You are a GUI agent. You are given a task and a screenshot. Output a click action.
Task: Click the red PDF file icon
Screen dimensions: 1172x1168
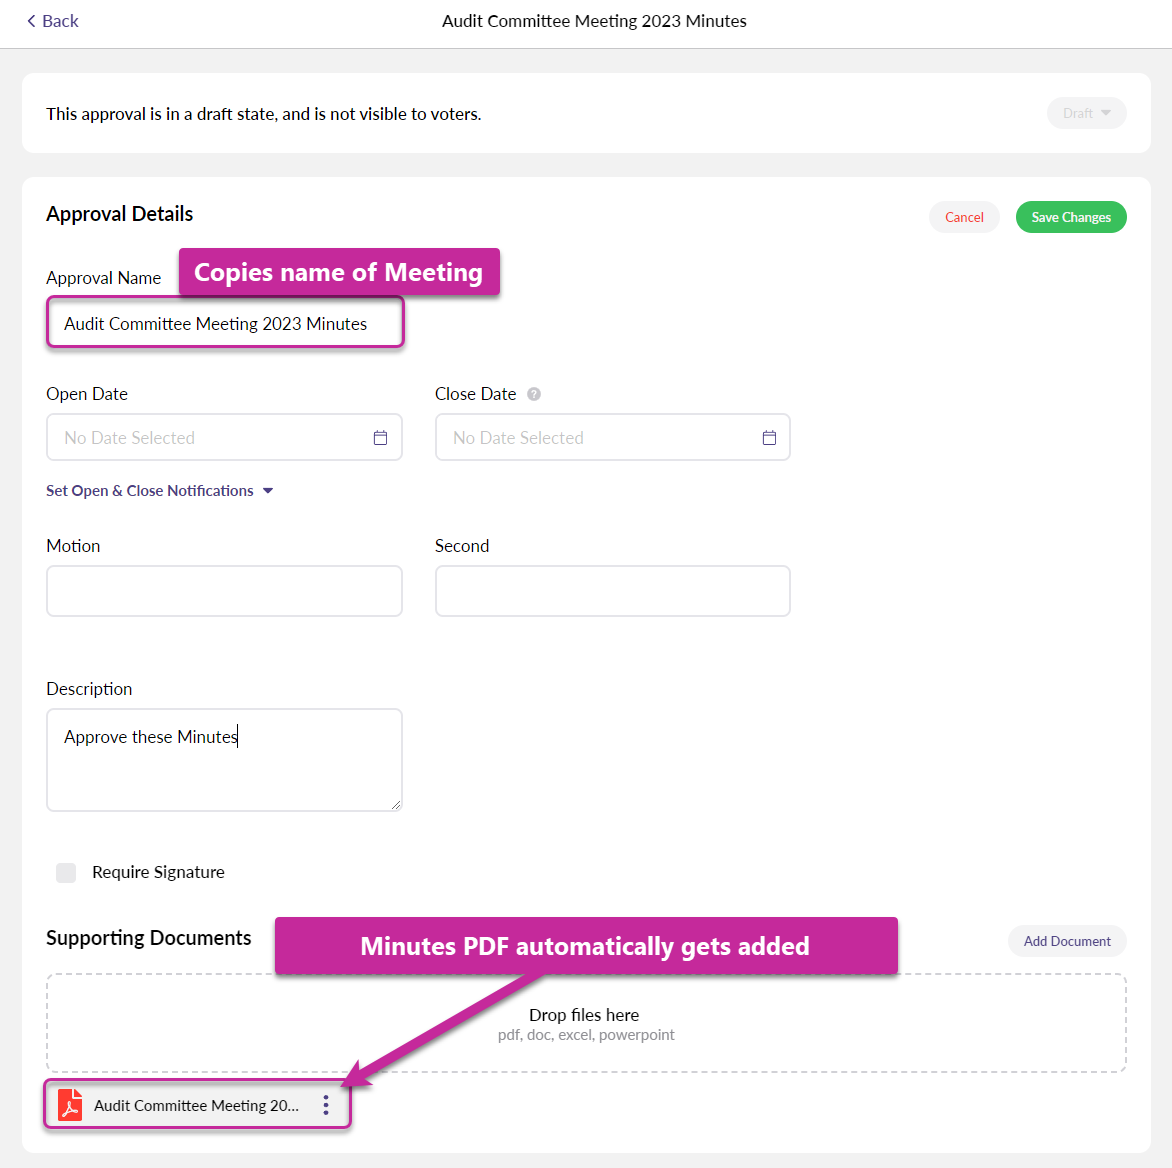(70, 1105)
